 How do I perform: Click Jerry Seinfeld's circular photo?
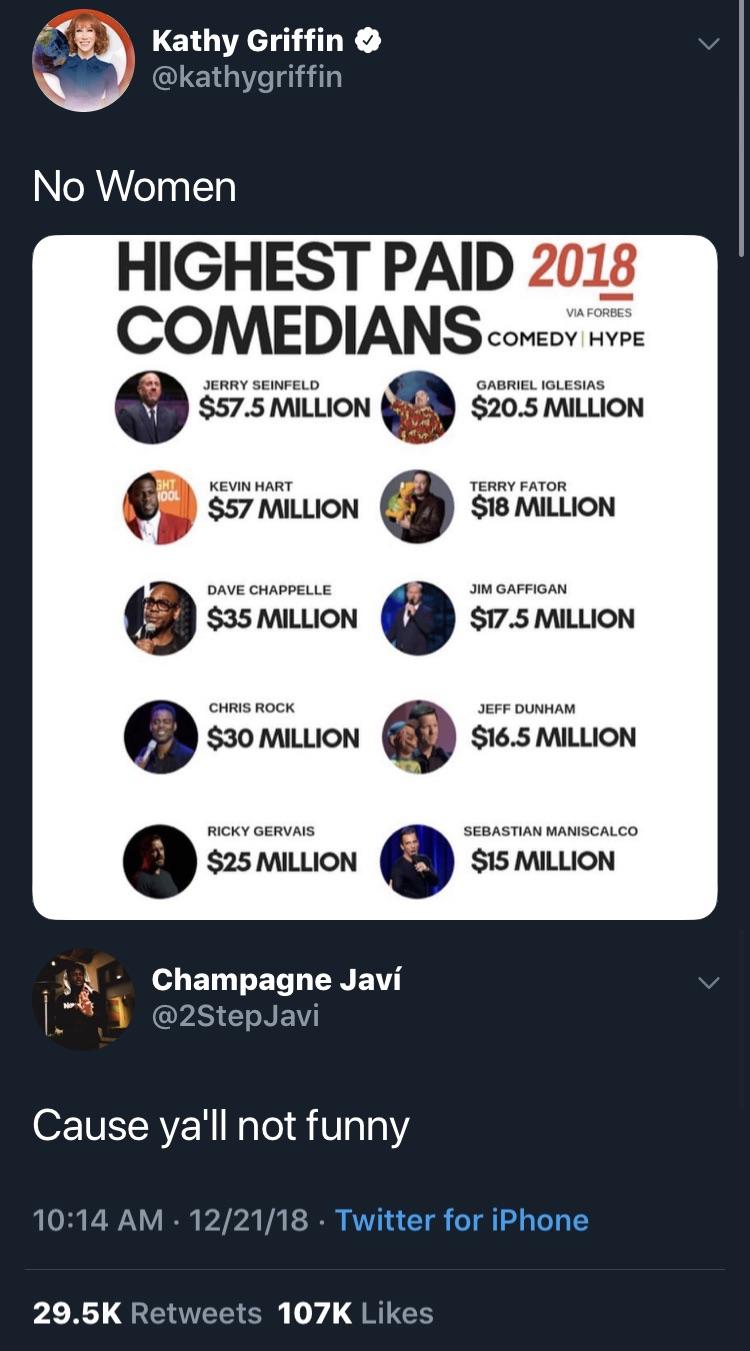tap(152, 407)
